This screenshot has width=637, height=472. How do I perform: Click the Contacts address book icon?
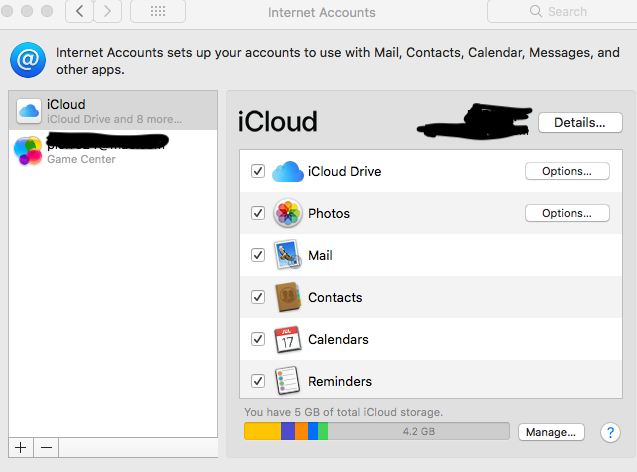(x=288, y=297)
